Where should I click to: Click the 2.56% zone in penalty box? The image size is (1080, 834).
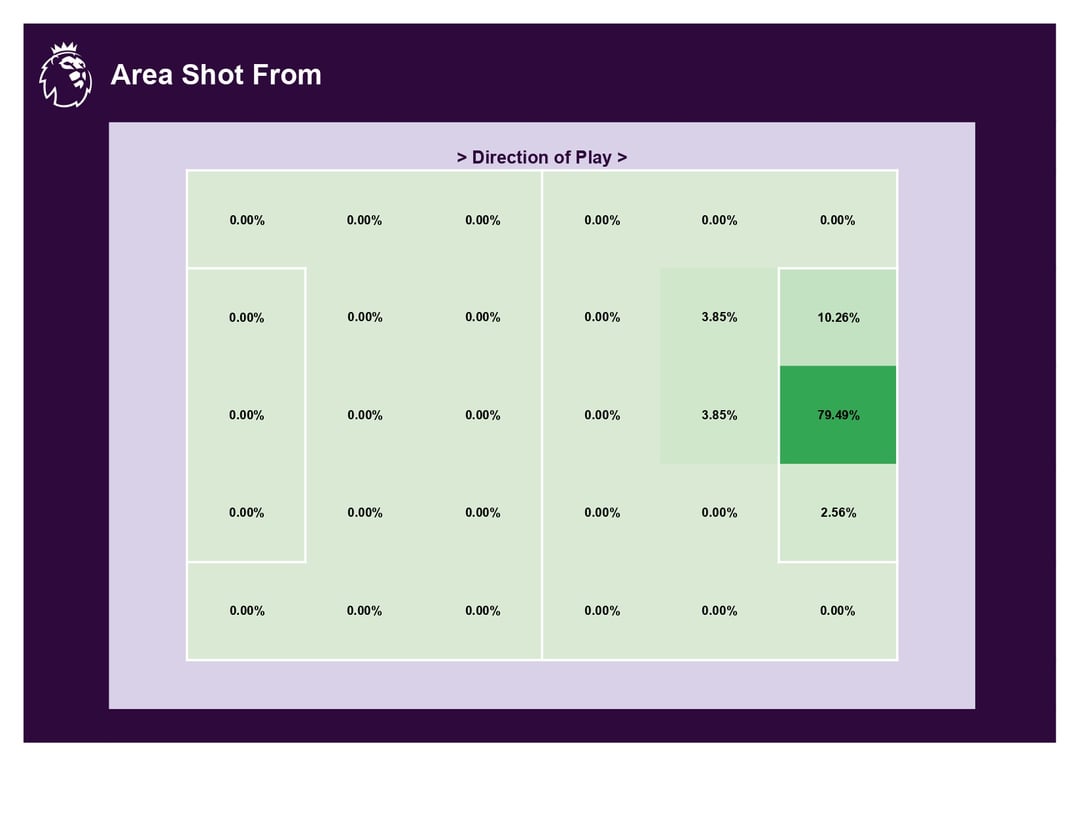pos(838,512)
